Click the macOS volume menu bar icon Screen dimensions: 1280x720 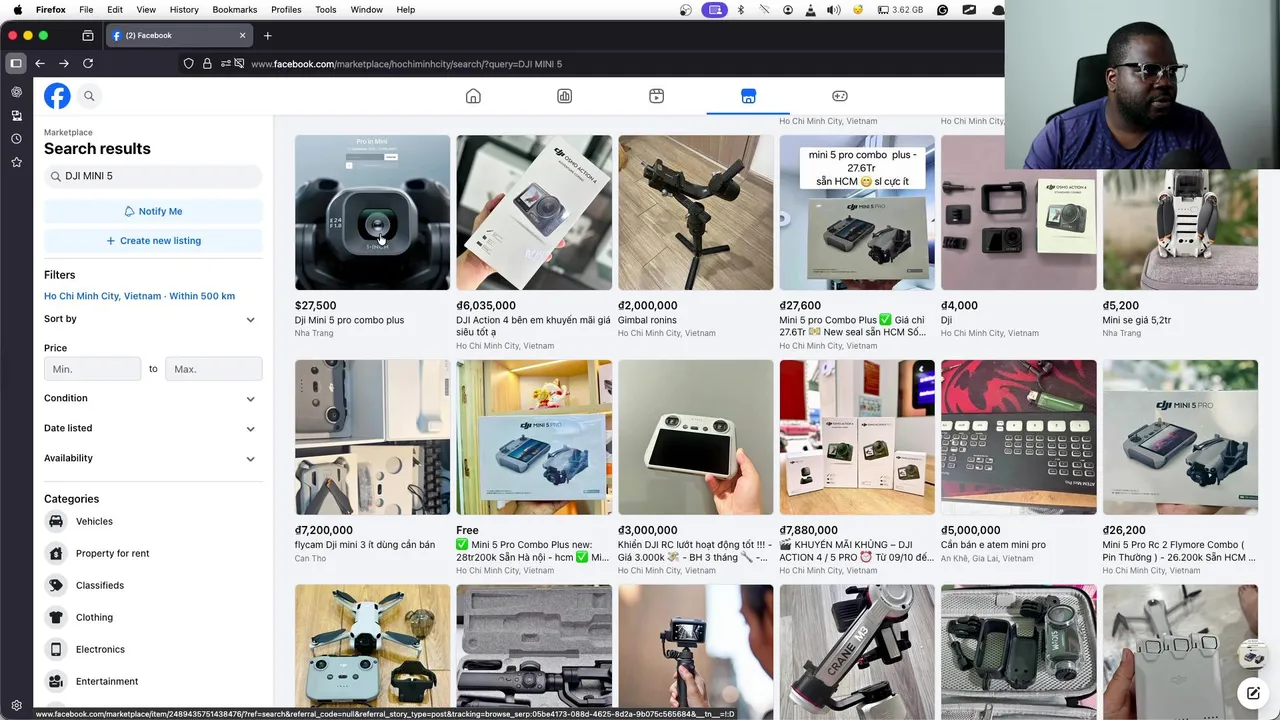834,9
